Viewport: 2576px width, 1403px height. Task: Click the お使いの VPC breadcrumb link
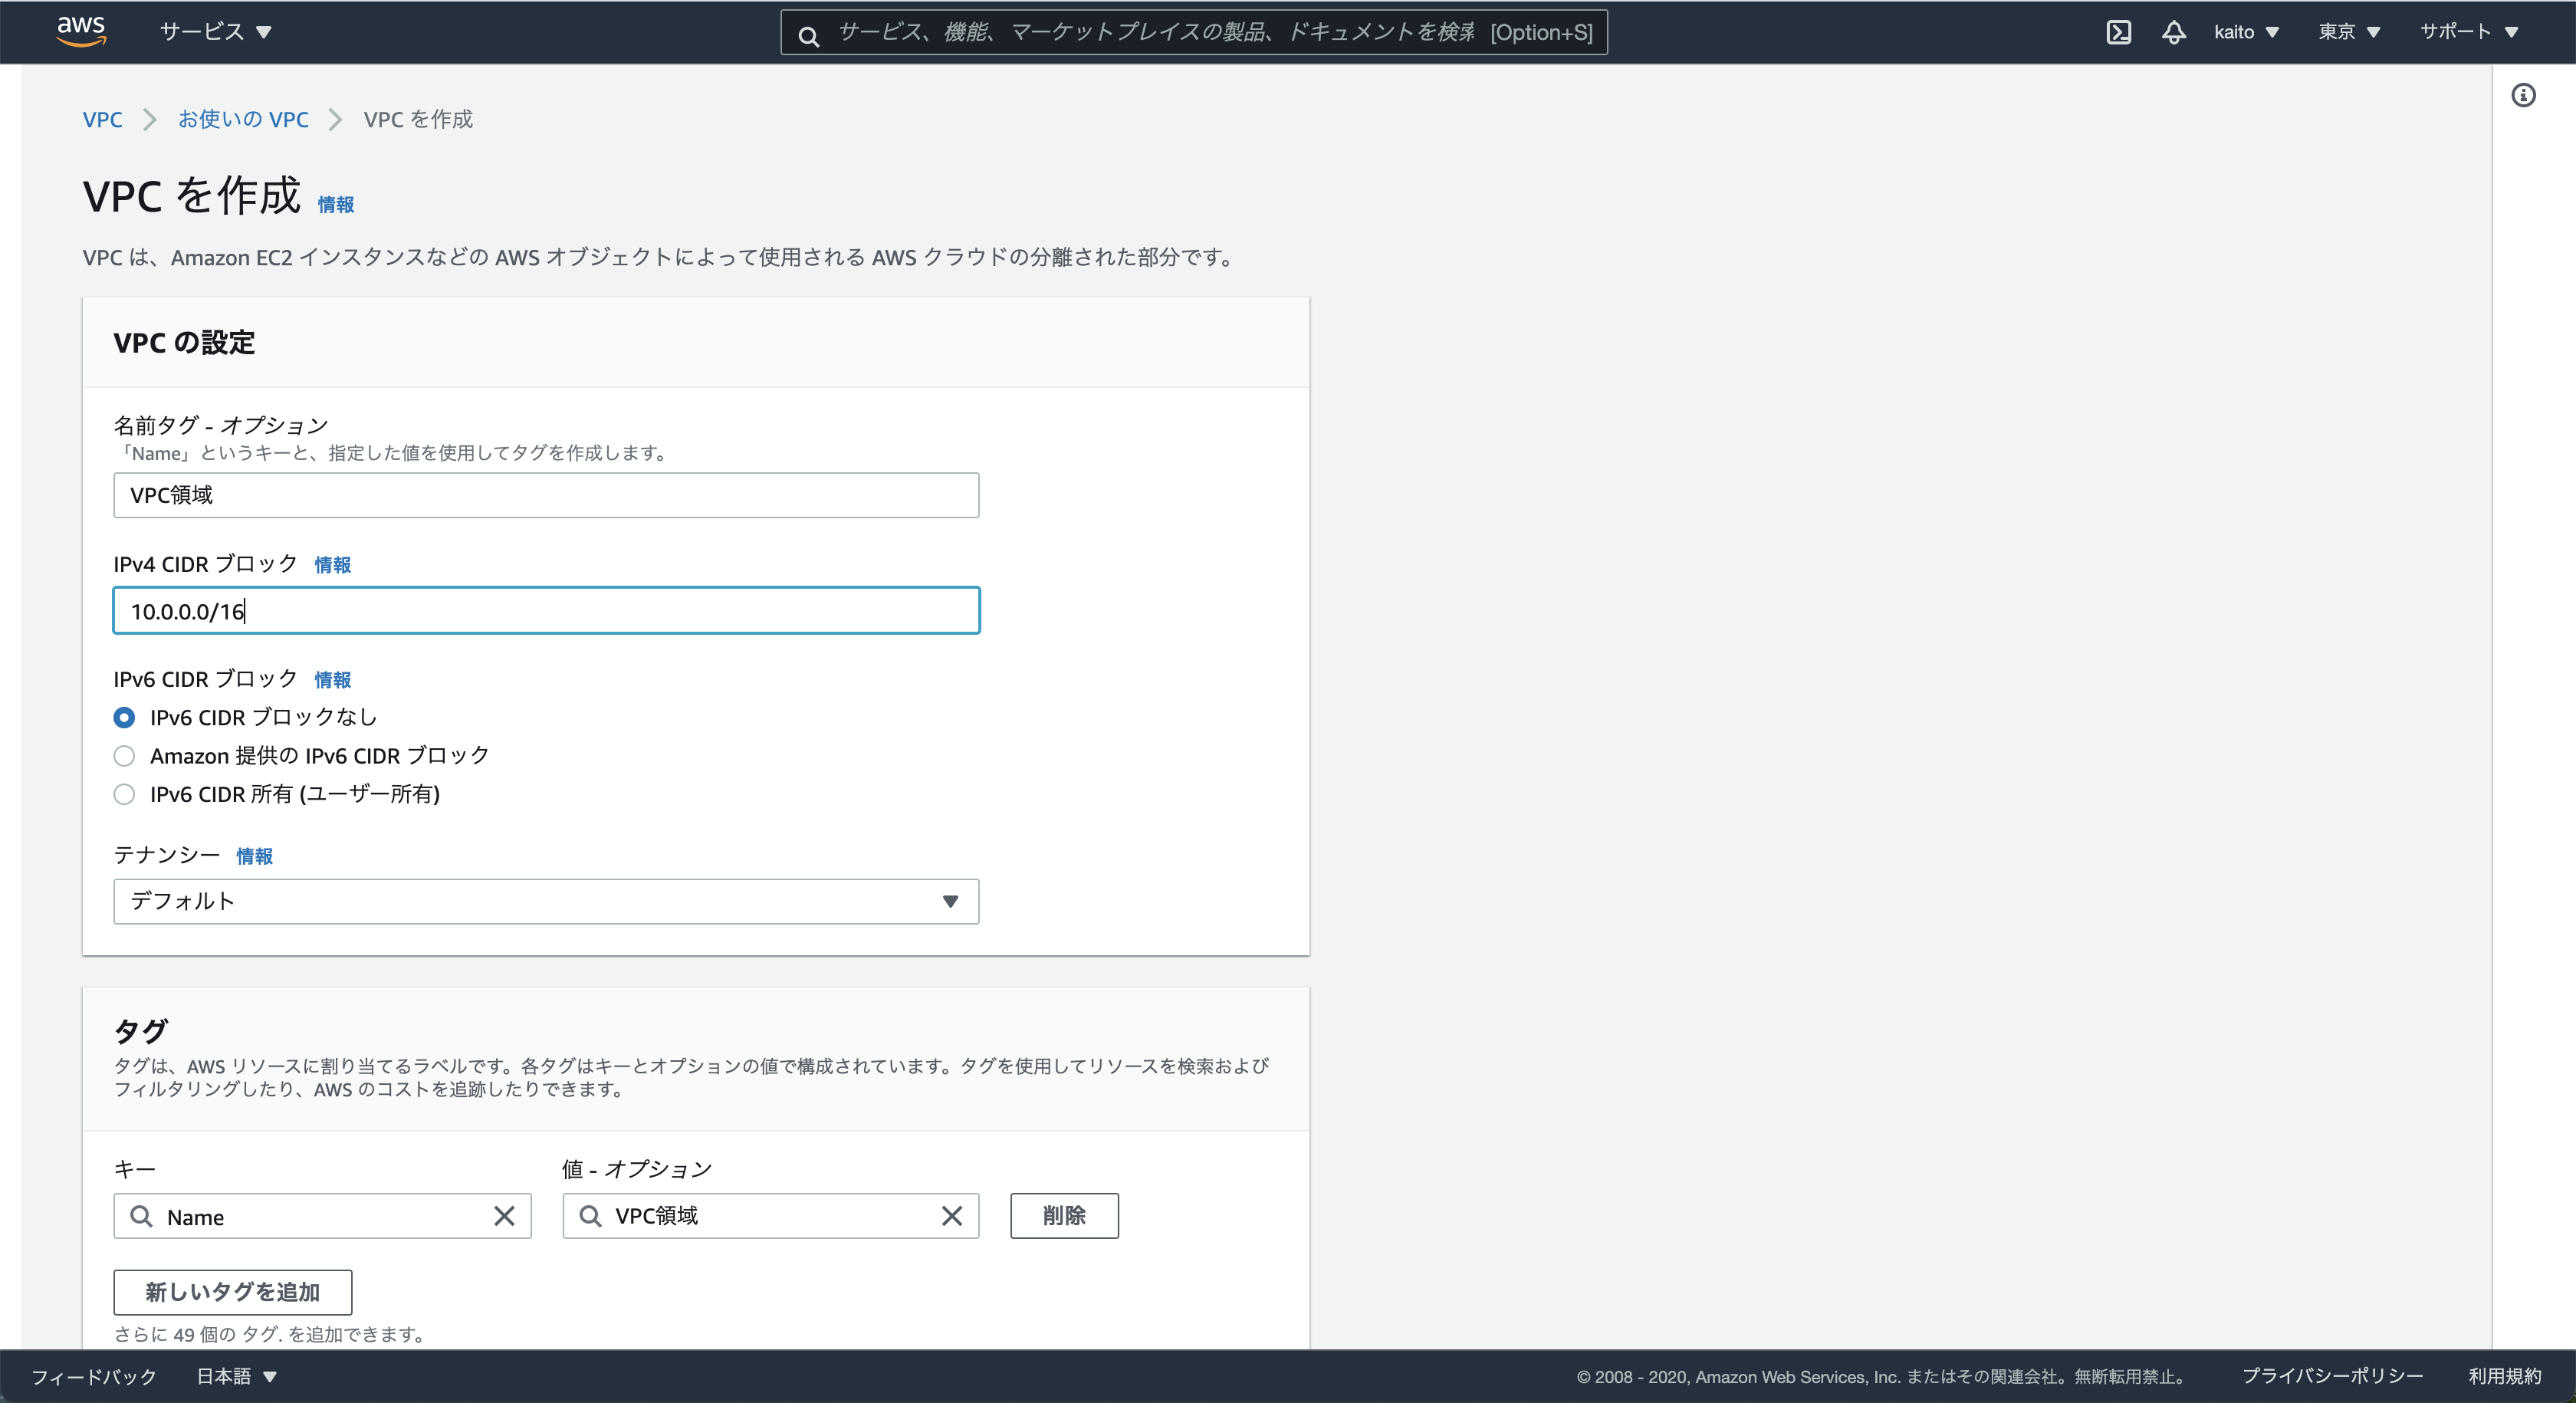[x=243, y=119]
